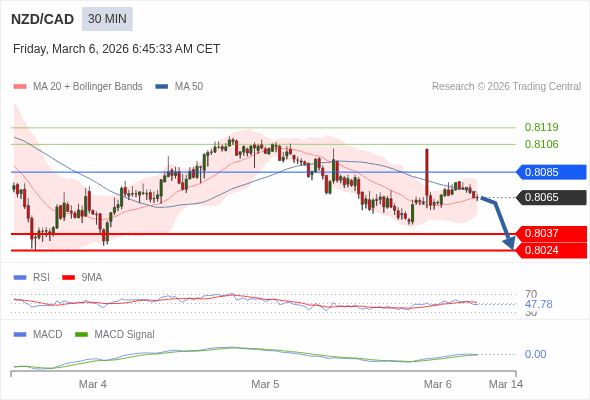590x400 pixels.
Task: Click the 9MA legend label
Action: click(x=92, y=277)
